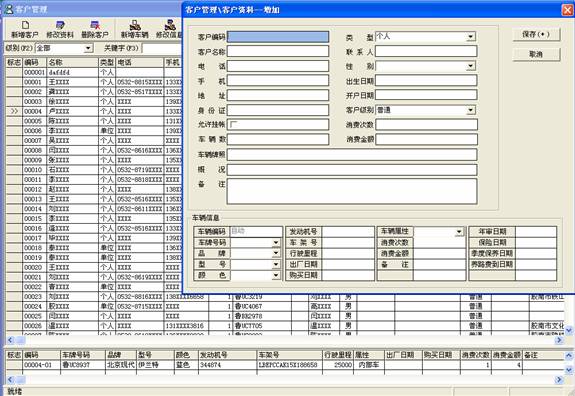The width and height of the screenshot is (575, 396).
Task: Click the 客户名称 input field
Action: coord(278,51)
